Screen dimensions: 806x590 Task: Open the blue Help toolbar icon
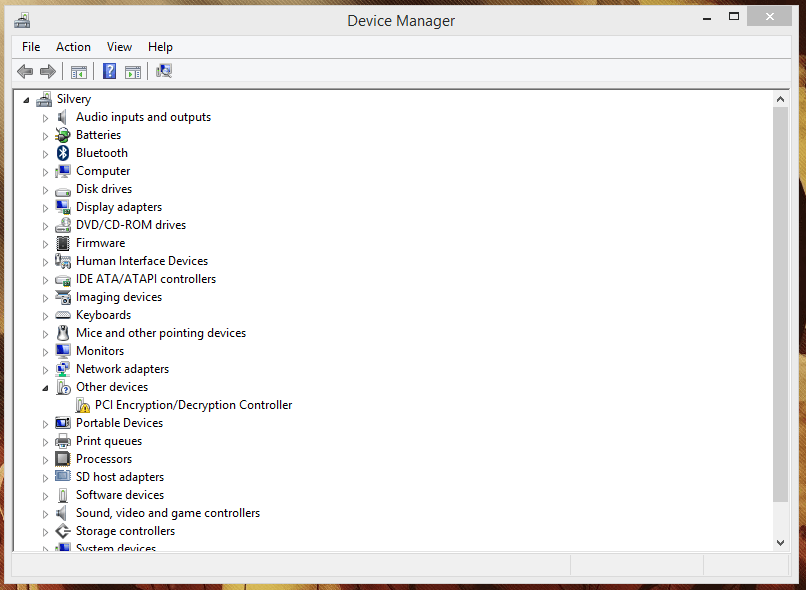tap(109, 71)
